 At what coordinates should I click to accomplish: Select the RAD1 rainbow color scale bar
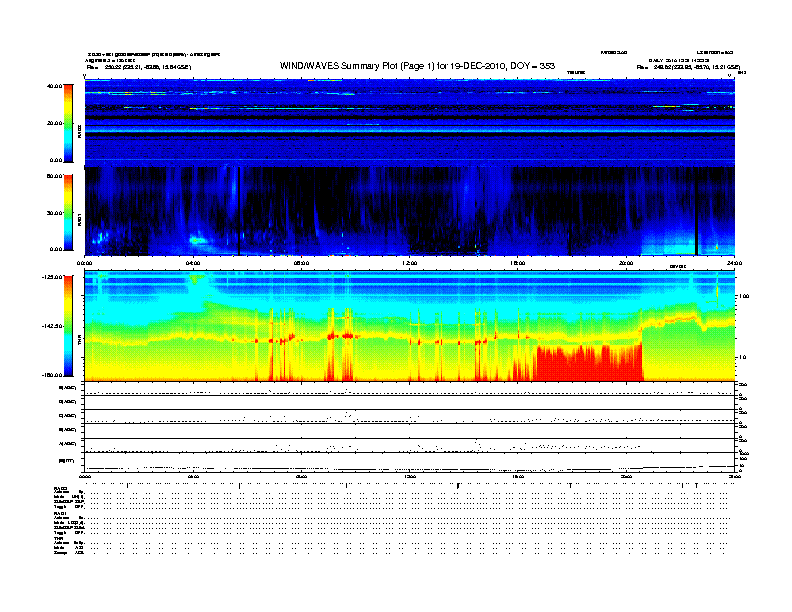click(x=68, y=213)
